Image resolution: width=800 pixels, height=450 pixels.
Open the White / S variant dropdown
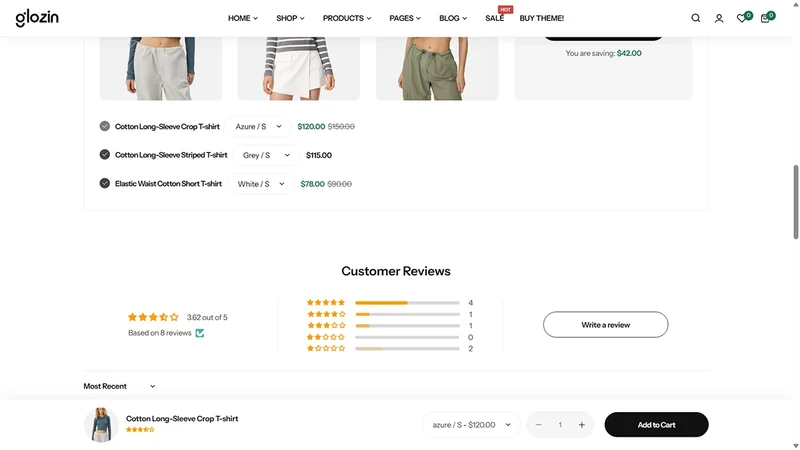click(x=261, y=184)
